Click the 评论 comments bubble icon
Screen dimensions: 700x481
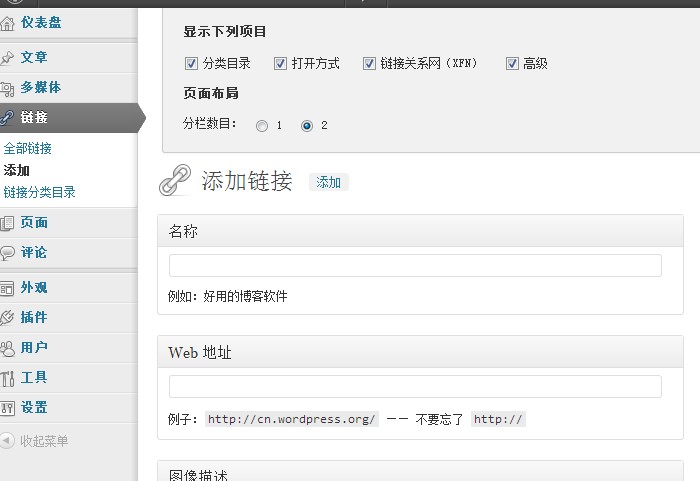tap(7, 253)
